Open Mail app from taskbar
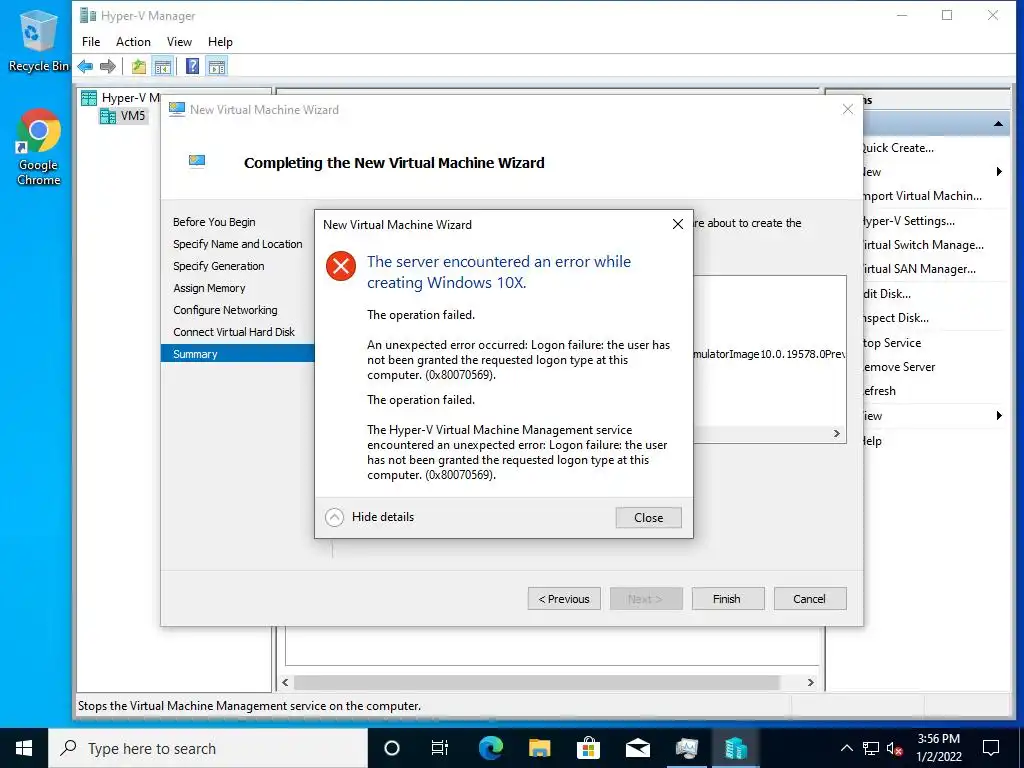The height and width of the screenshot is (768, 1024). pos(637,748)
